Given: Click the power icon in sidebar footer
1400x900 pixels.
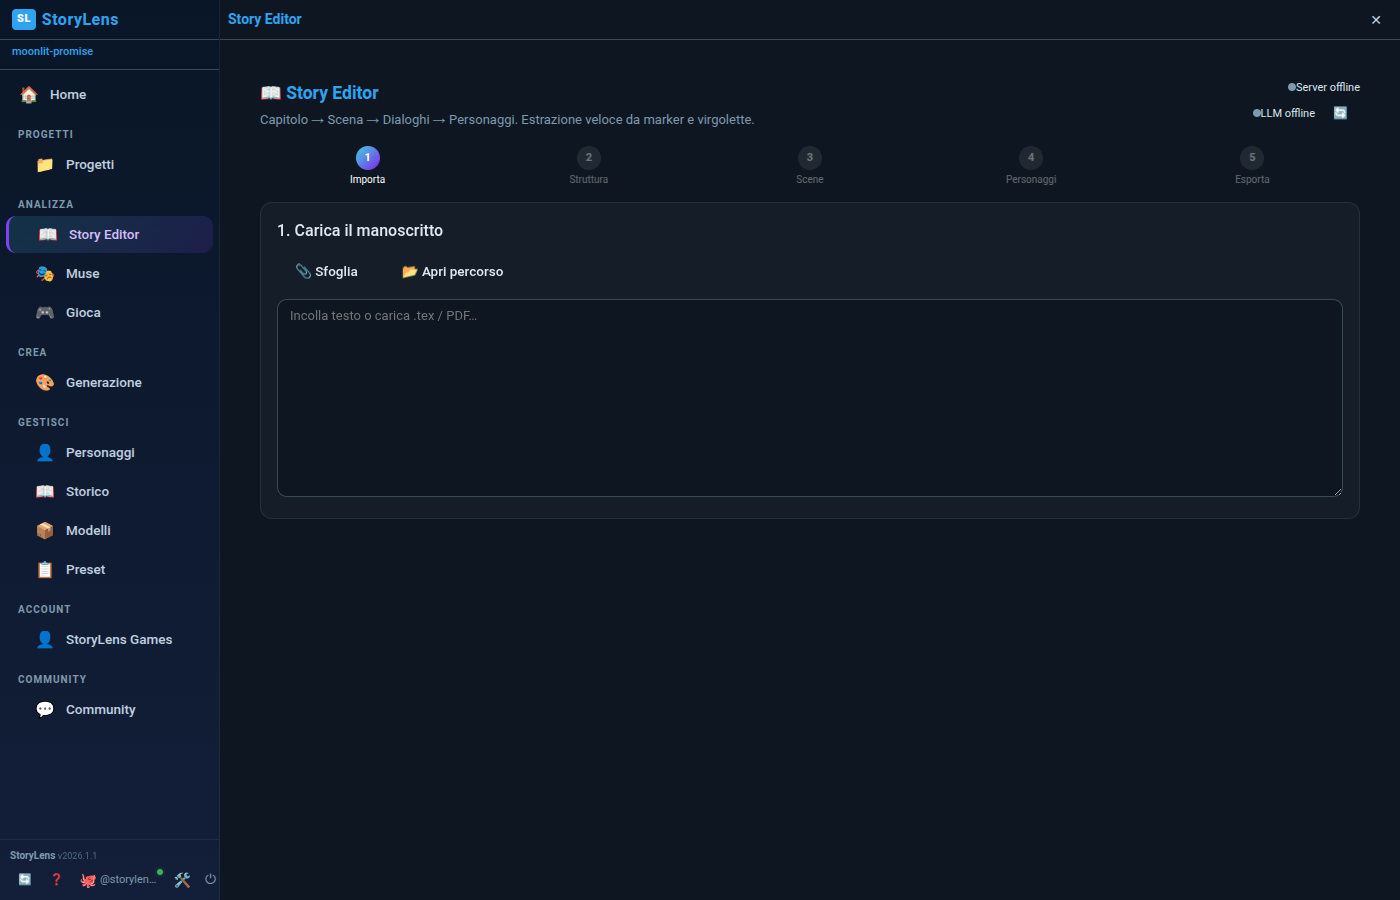Looking at the screenshot, I should (210, 880).
